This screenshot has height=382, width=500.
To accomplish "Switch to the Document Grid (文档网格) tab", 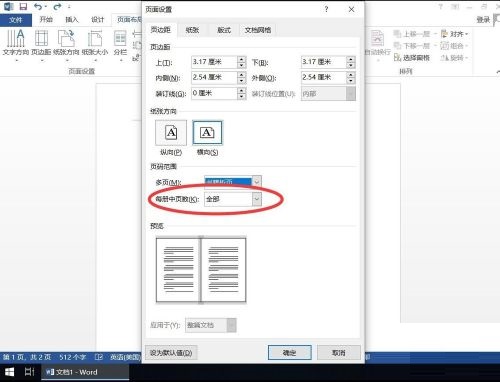I will [x=258, y=30].
